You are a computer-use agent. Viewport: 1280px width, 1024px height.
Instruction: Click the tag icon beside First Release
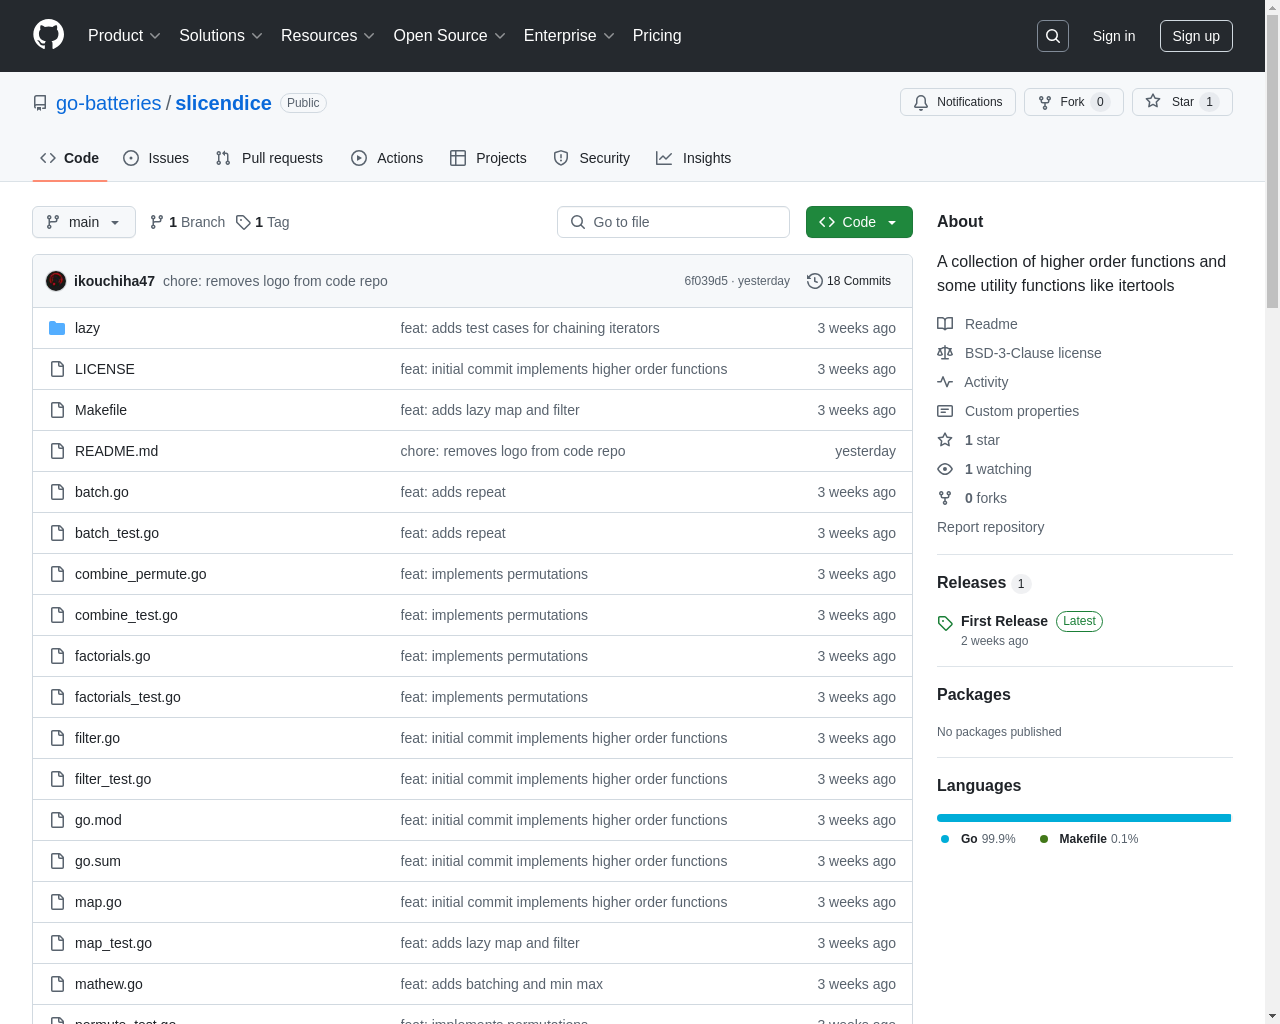click(945, 623)
